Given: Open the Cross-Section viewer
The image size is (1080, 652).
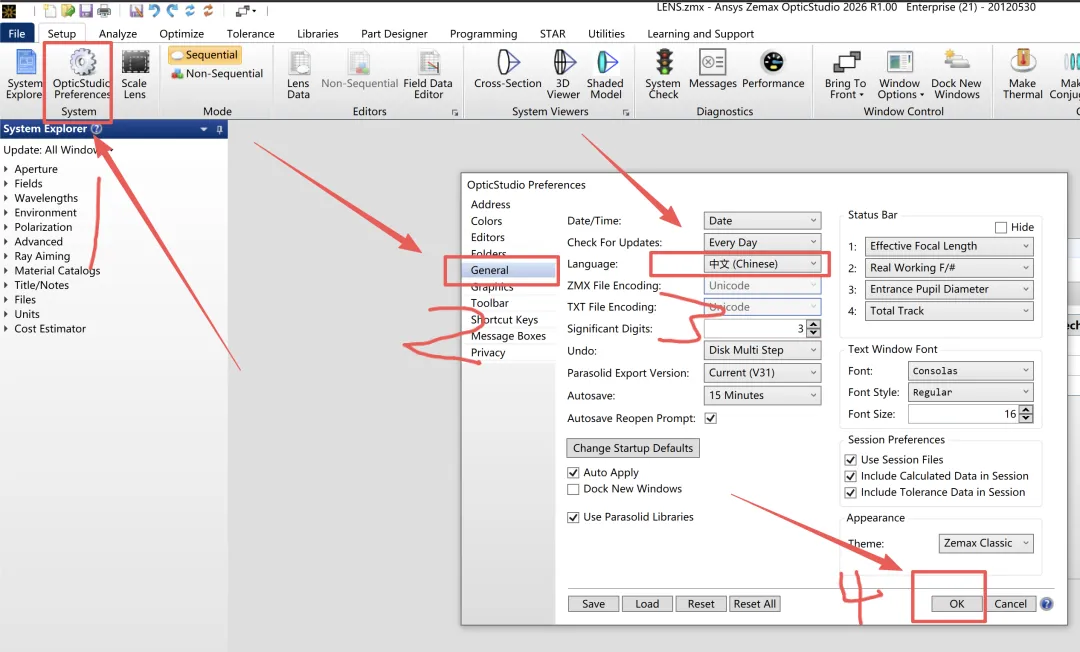Looking at the screenshot, I should (508, 70).
